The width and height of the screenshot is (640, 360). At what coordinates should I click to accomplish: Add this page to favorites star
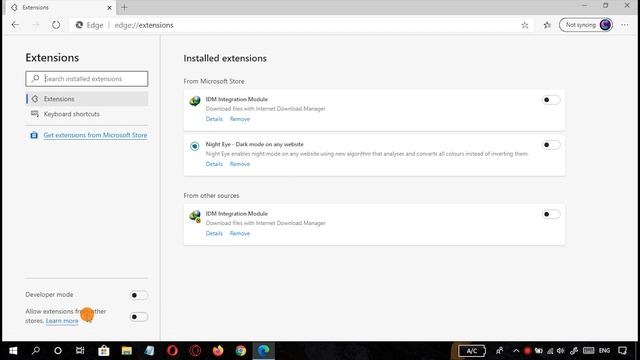tap(525, 25)
